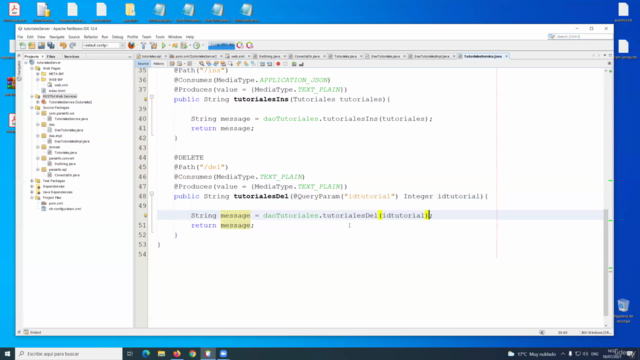Click the second profiler icon after memory bar
The height and width of the screenshot is (360, 640).
tap(249, 45)
